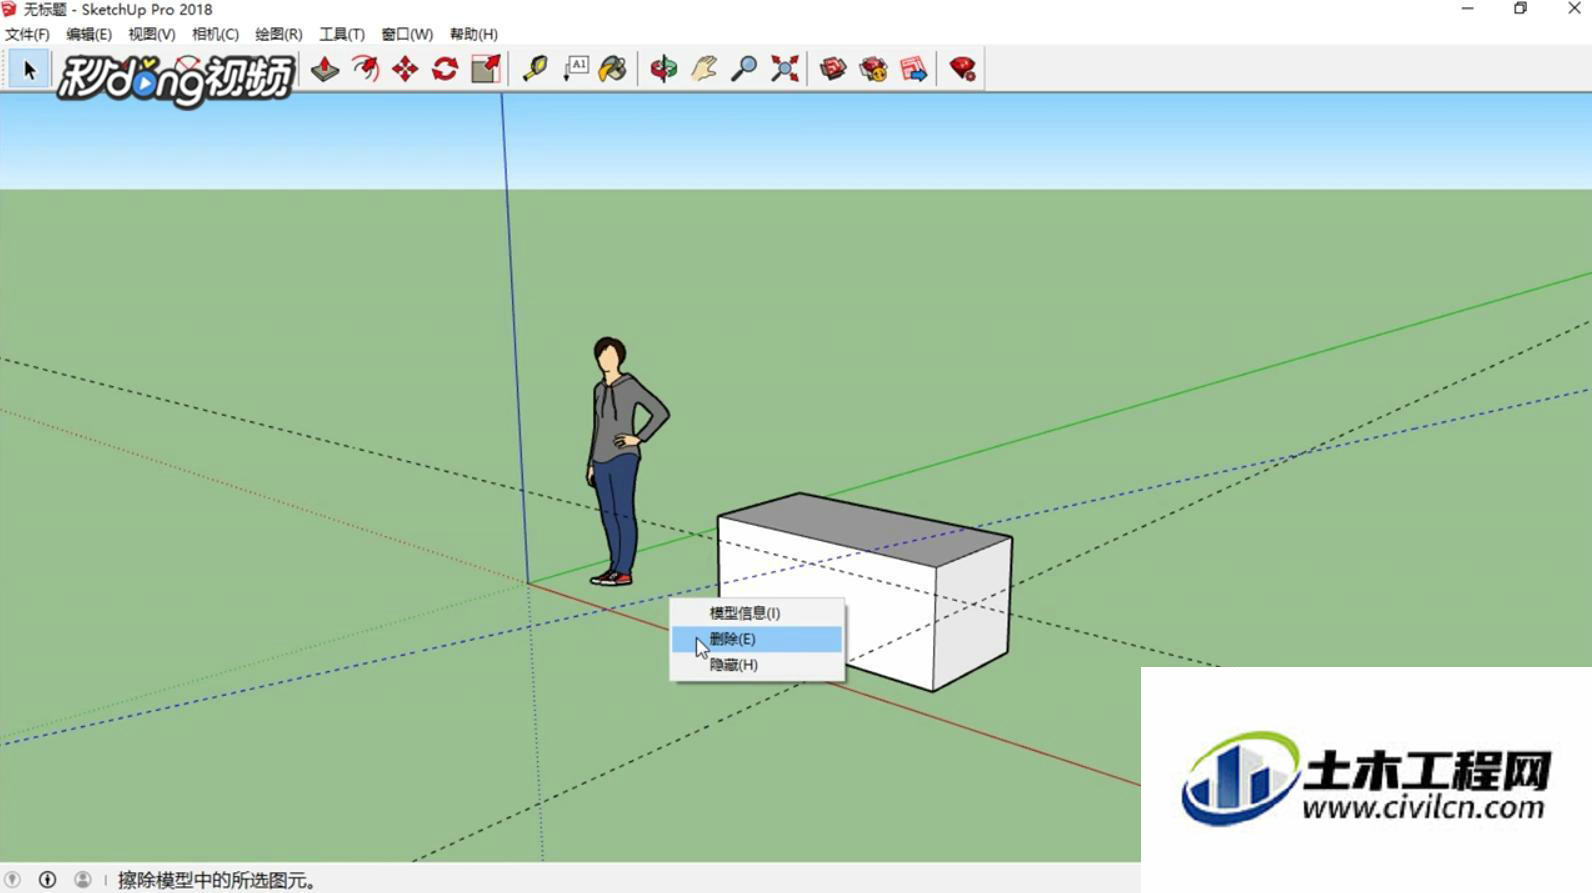This screenshot has height=893, width=1592.
Task: Open the 绘图(R) menu
Action: click(279, 34)
